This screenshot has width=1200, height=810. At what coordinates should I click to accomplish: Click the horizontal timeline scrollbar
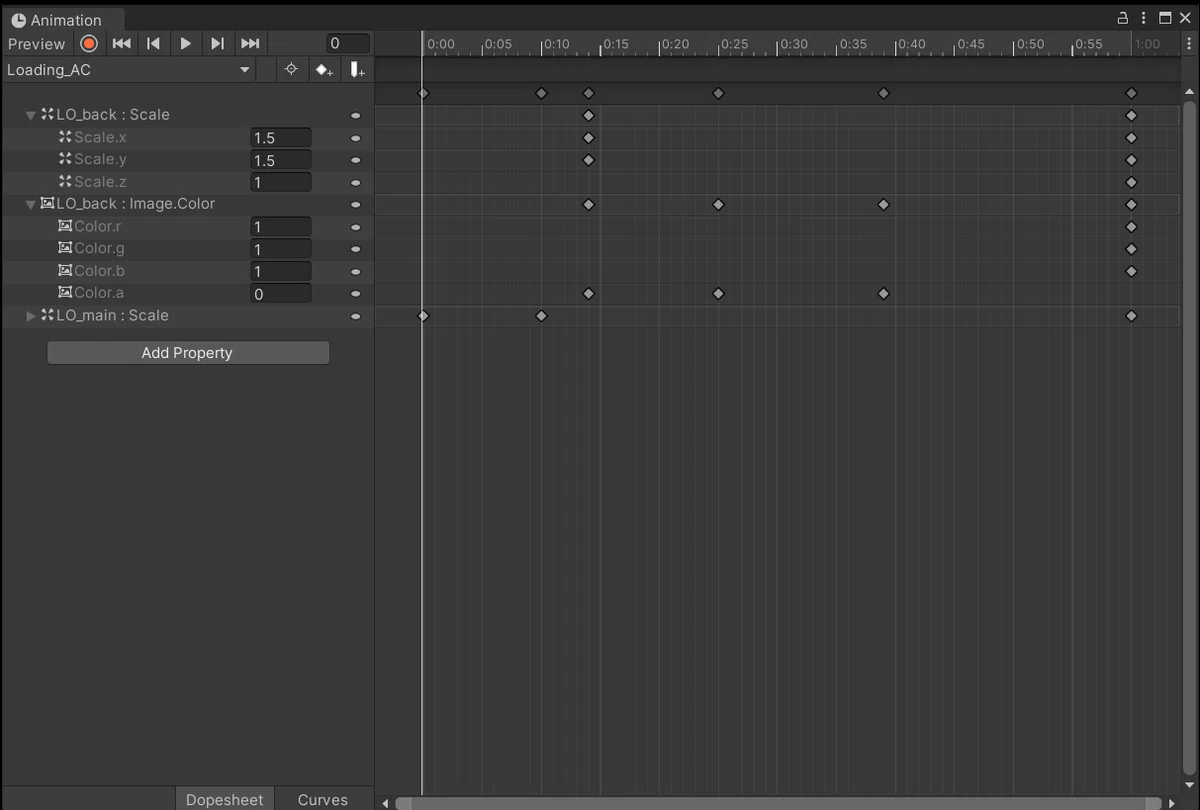[778, 803]
